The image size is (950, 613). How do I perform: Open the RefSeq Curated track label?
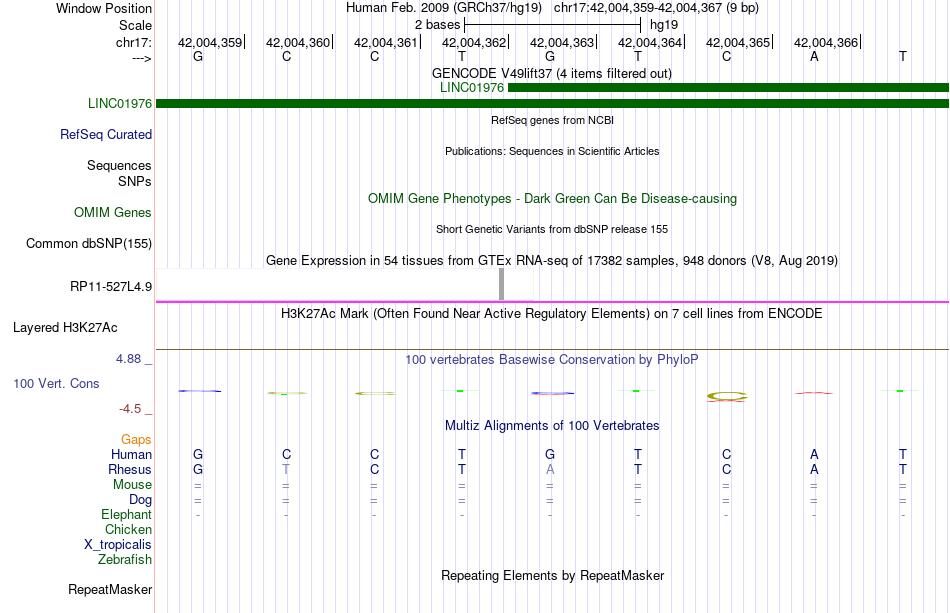[106, 134]
